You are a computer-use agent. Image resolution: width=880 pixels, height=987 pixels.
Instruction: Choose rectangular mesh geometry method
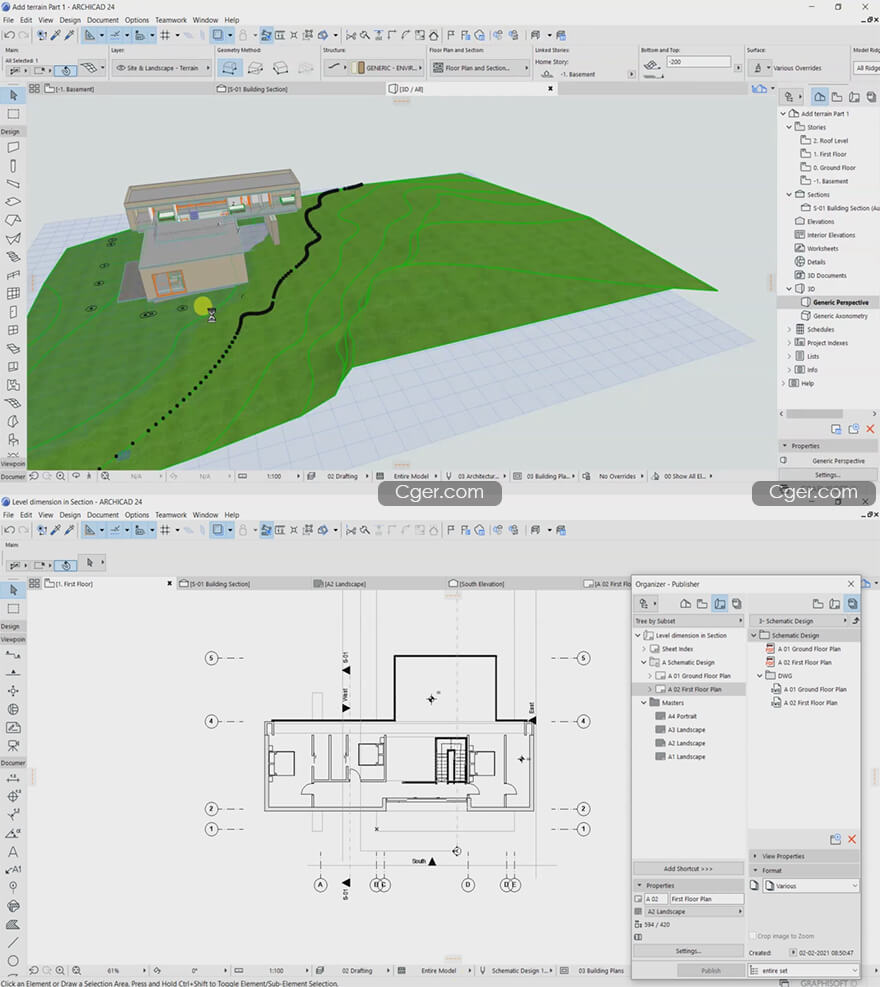[x=255, y=67]
